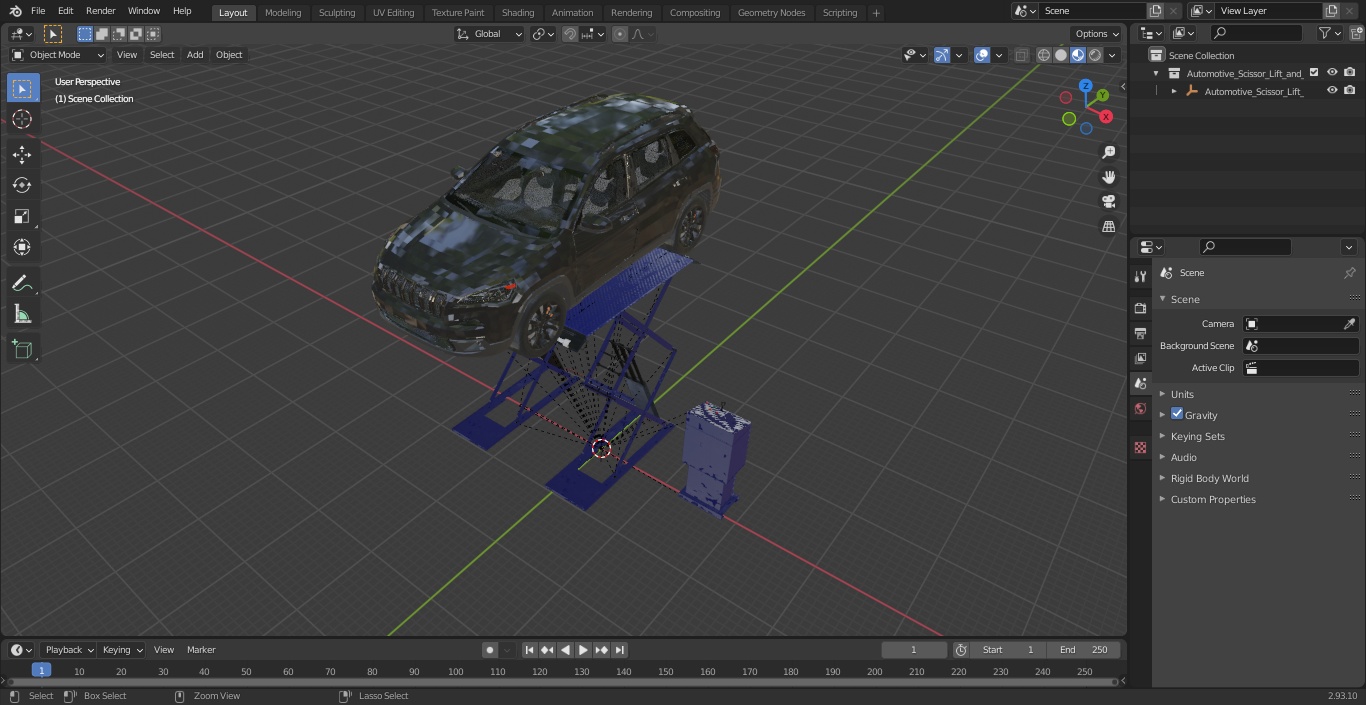Collapse Automotive_Scissor_Lift_and collection tree
Viewport: 1366px width, 705px height.
click(x=1156, y=73)
